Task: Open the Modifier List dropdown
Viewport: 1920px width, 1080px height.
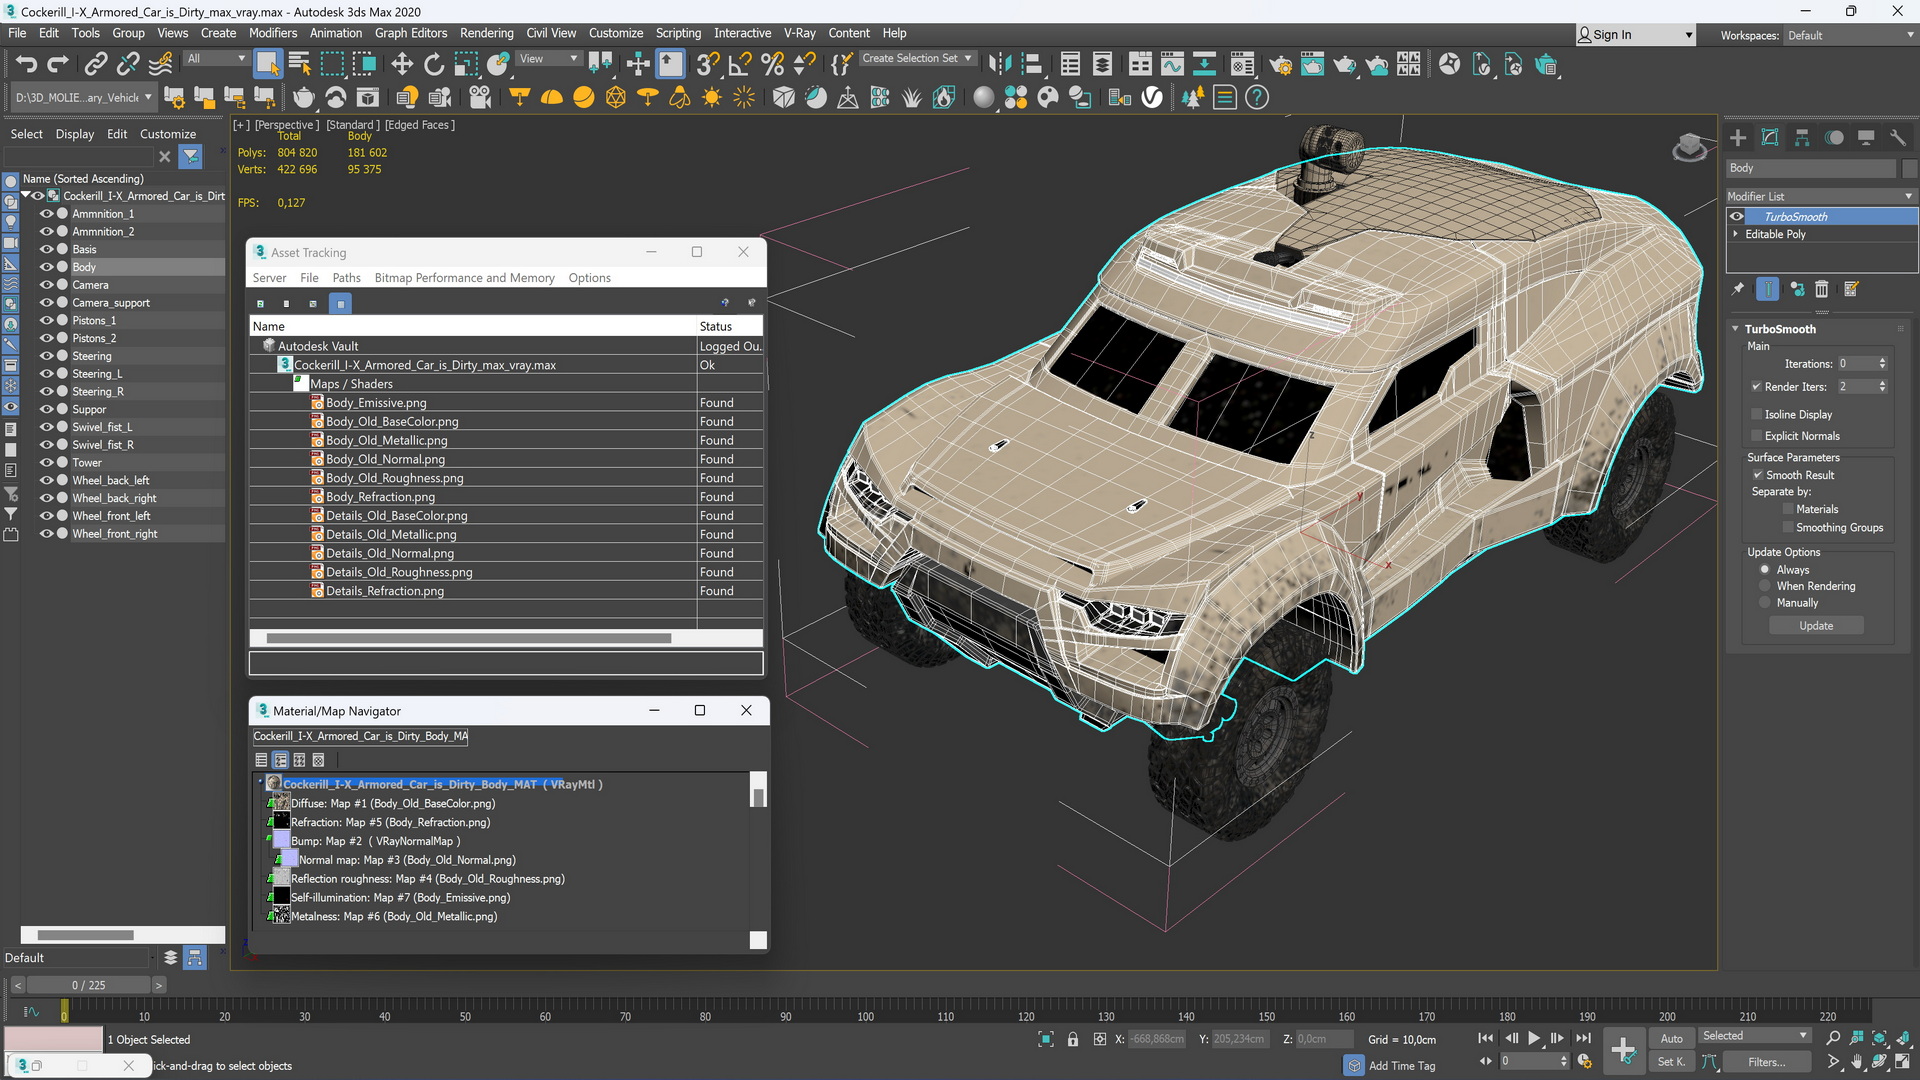Action: 1820,196
